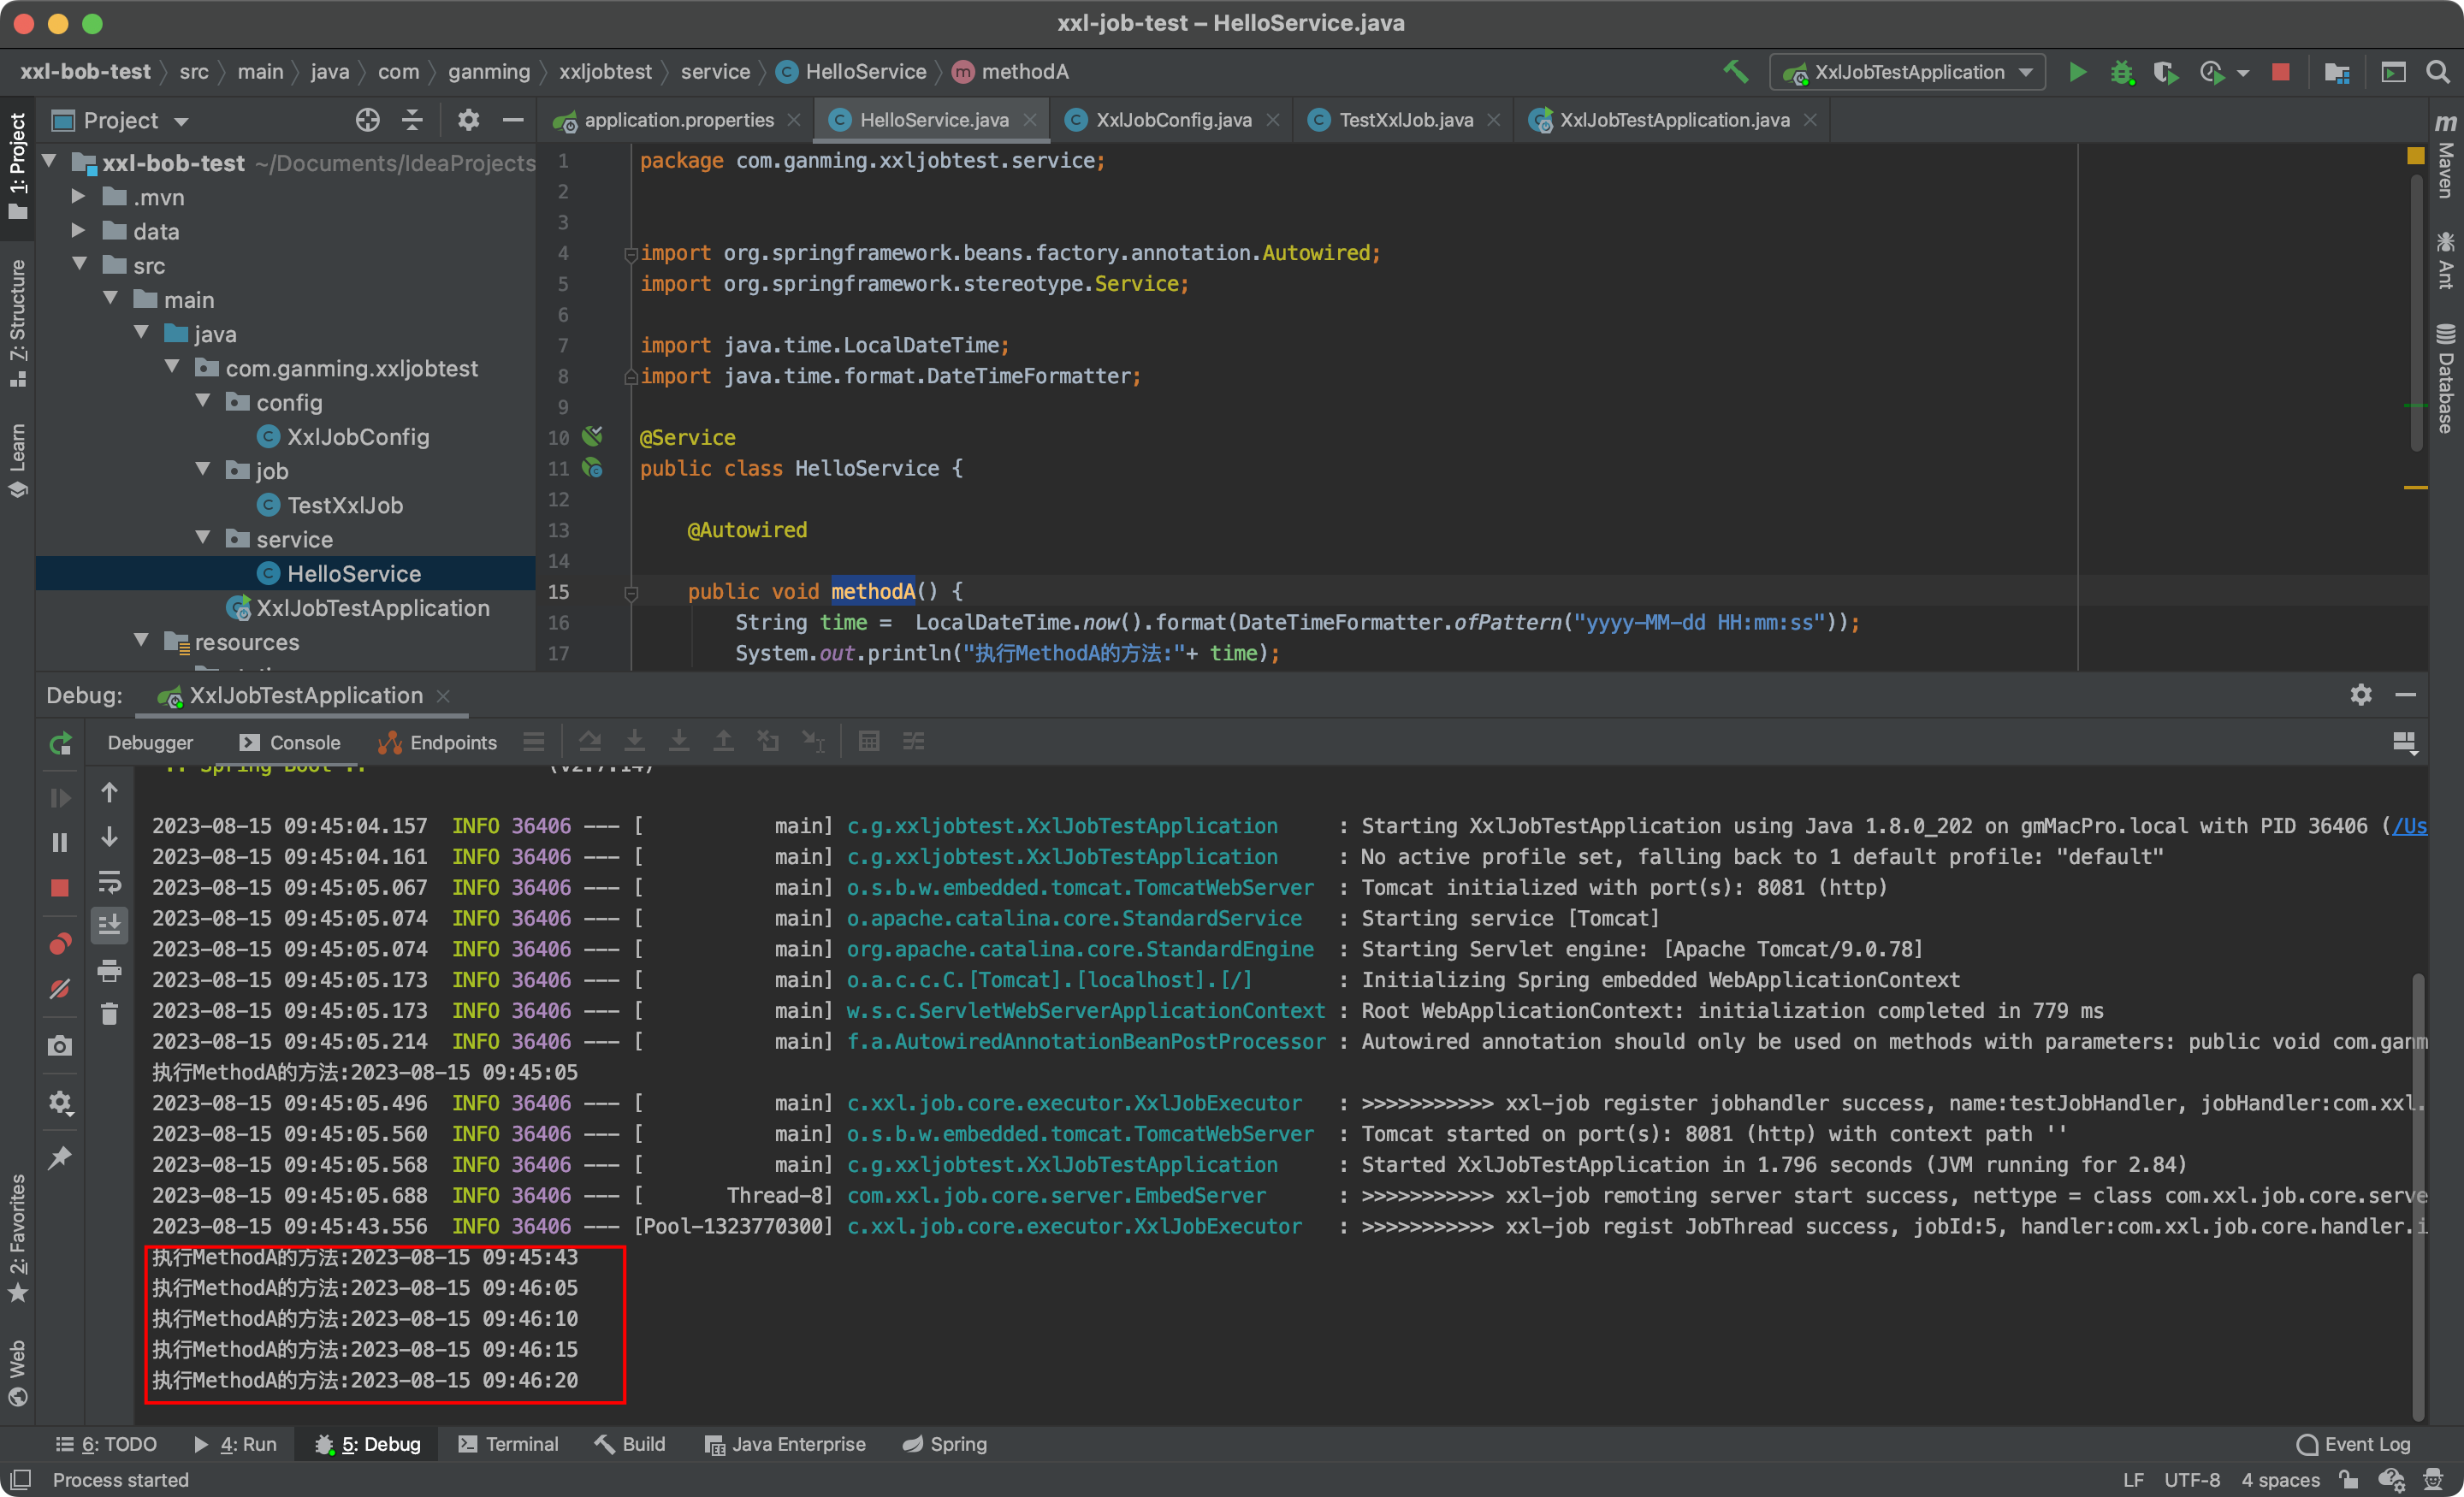The height and width of the screenshot is (1497, 2464).
Task: Open Search Everywhere magnifier icon
Action: (x=2438, y=72)
